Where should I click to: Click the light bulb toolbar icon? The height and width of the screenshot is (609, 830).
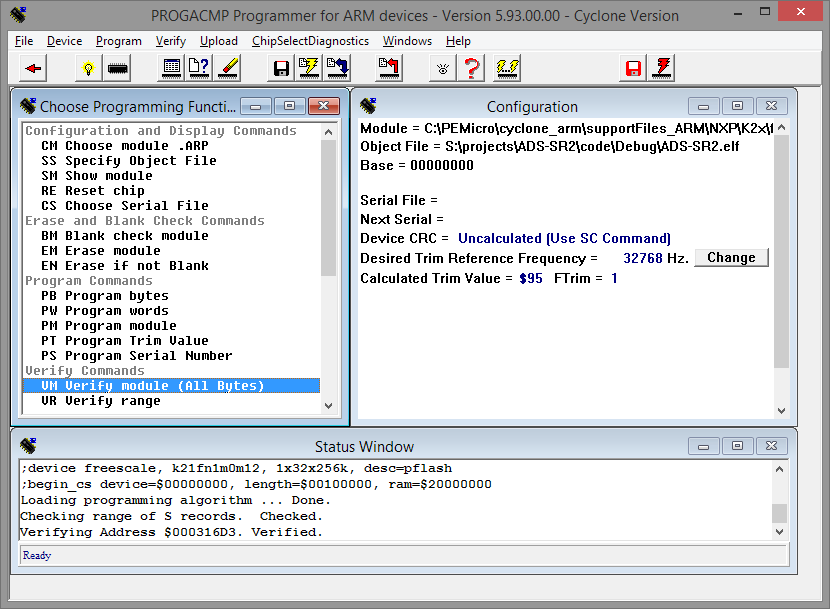(x=88, y=68)
